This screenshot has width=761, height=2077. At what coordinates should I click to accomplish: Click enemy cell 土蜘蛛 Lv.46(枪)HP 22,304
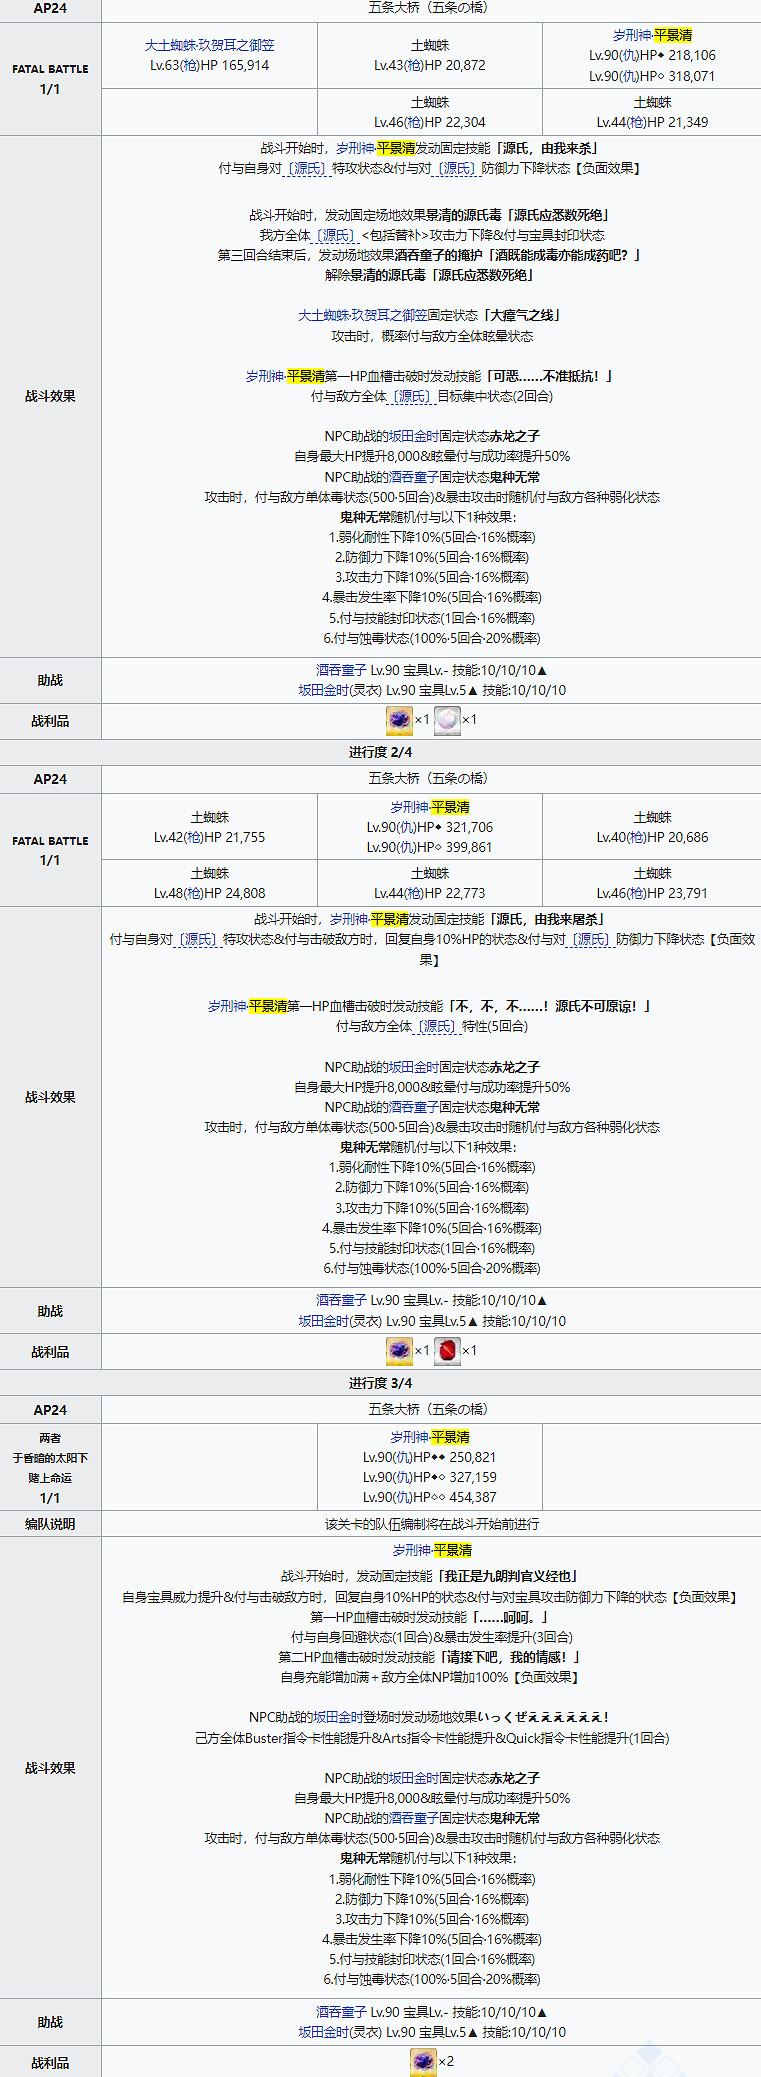click(430, 112)
